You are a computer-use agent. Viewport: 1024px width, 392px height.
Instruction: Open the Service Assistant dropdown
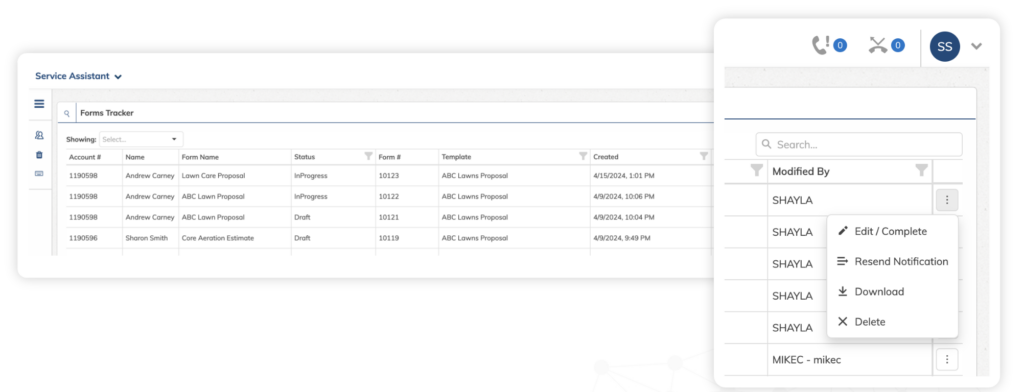pos(78,76)
